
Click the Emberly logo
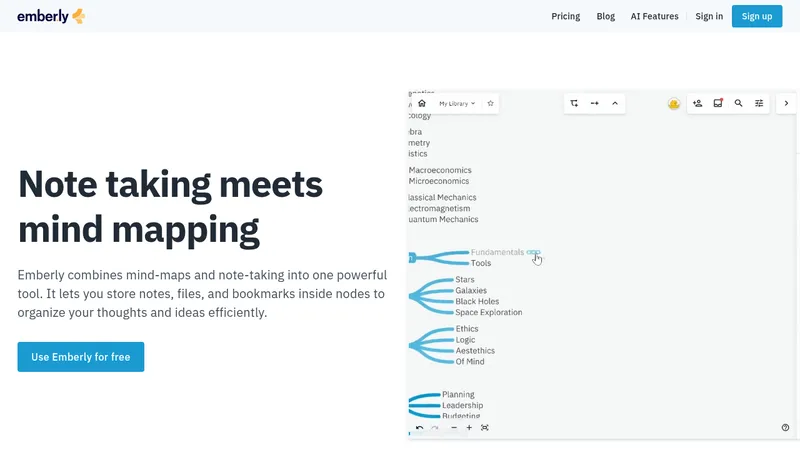click(51, 16)
